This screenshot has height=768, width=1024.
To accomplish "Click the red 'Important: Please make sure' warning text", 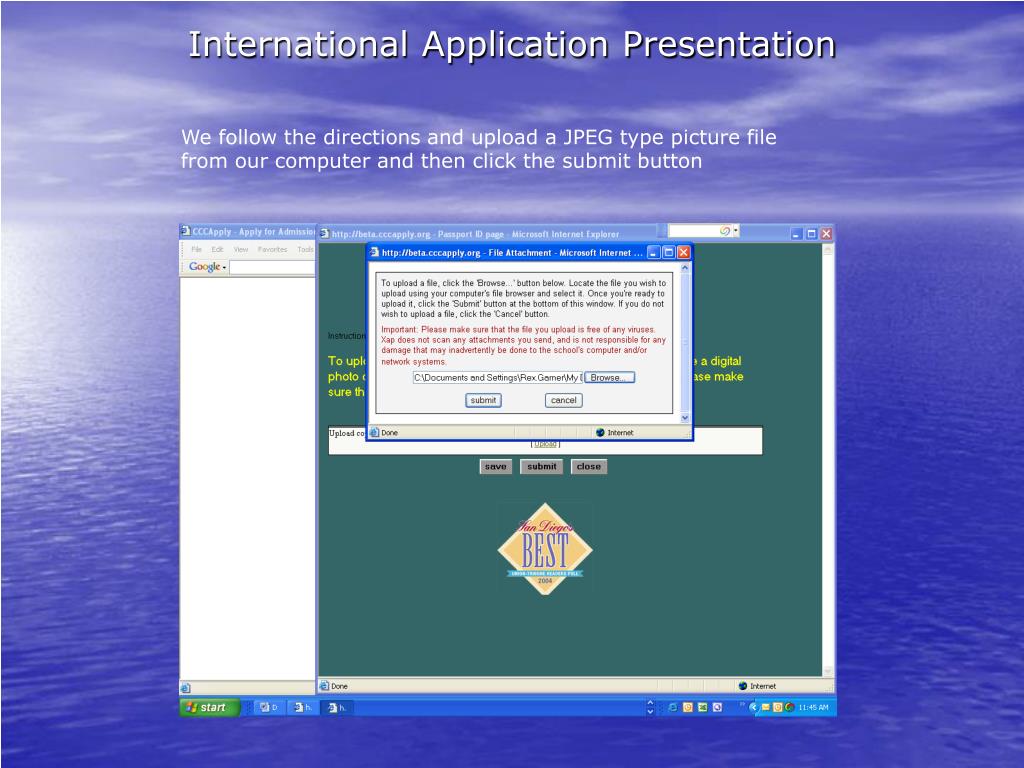I will [523, 345].
